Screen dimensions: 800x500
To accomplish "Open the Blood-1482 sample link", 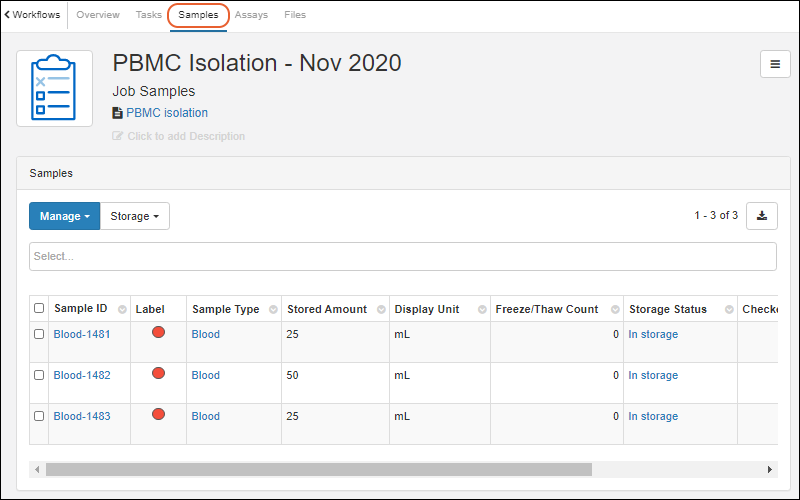I will click(82, 376).
